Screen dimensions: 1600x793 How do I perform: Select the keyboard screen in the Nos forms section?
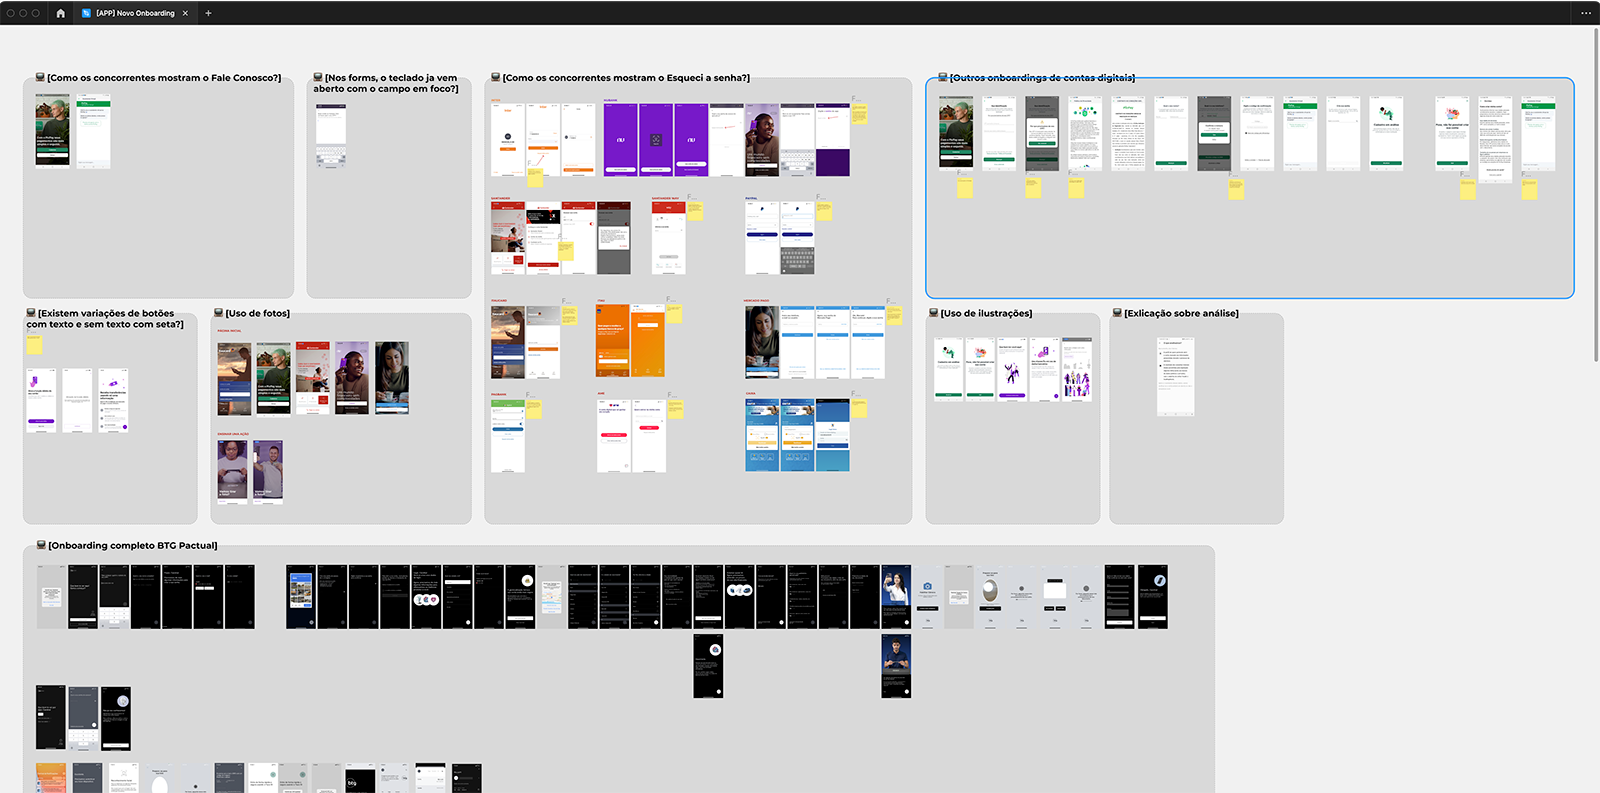[x=331, y=136]
